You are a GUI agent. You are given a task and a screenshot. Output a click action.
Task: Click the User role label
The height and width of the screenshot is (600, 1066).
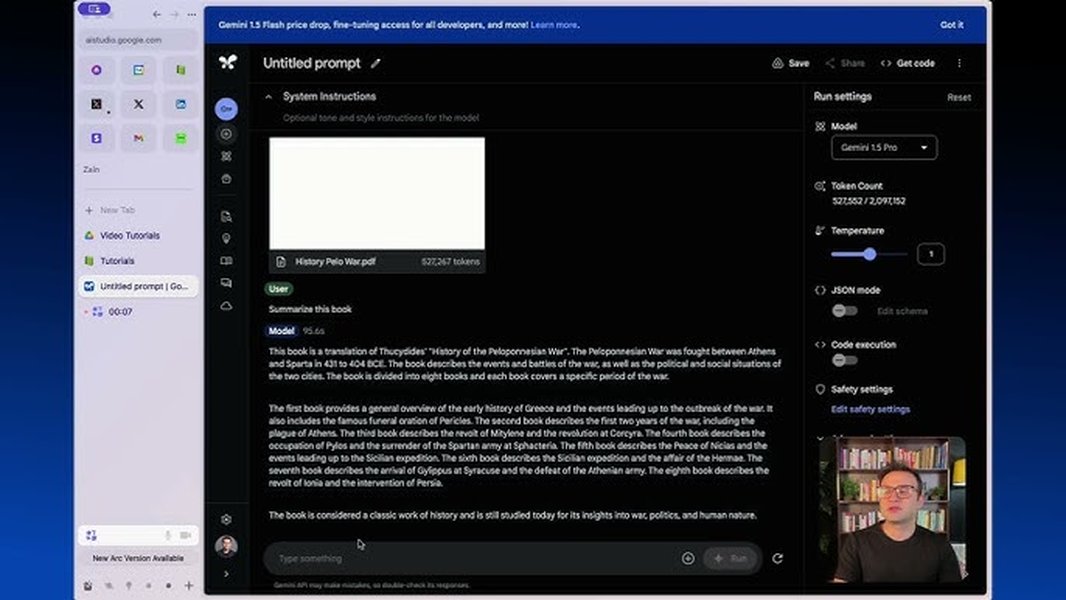click(278, 289)
